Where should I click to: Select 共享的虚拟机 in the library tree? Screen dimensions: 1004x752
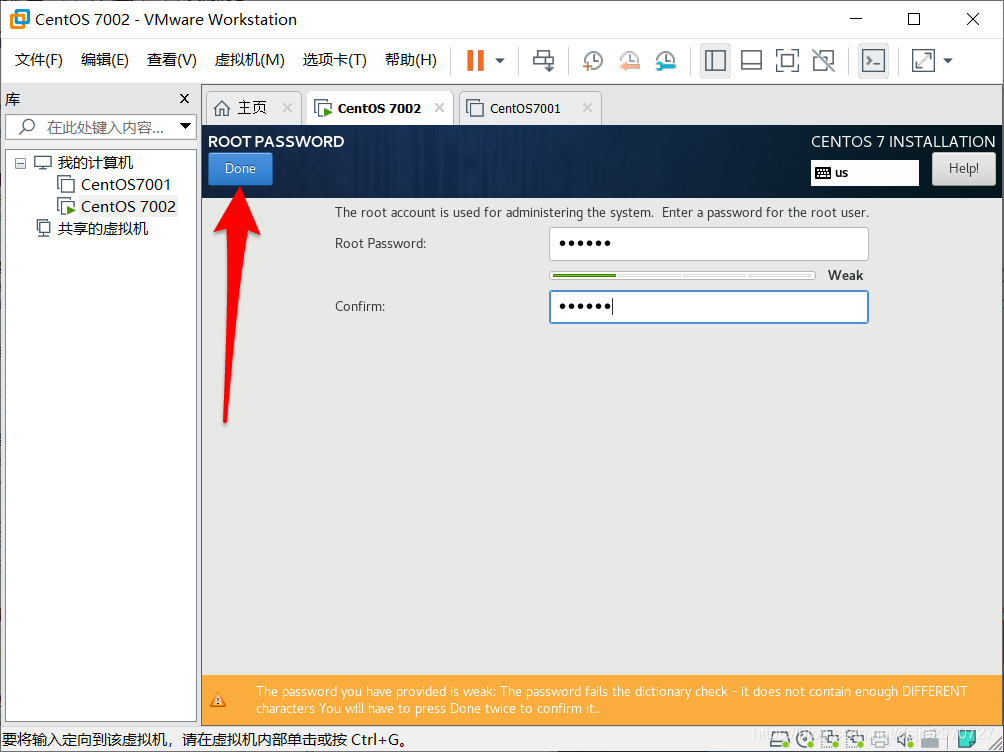(x=103, y=229)
